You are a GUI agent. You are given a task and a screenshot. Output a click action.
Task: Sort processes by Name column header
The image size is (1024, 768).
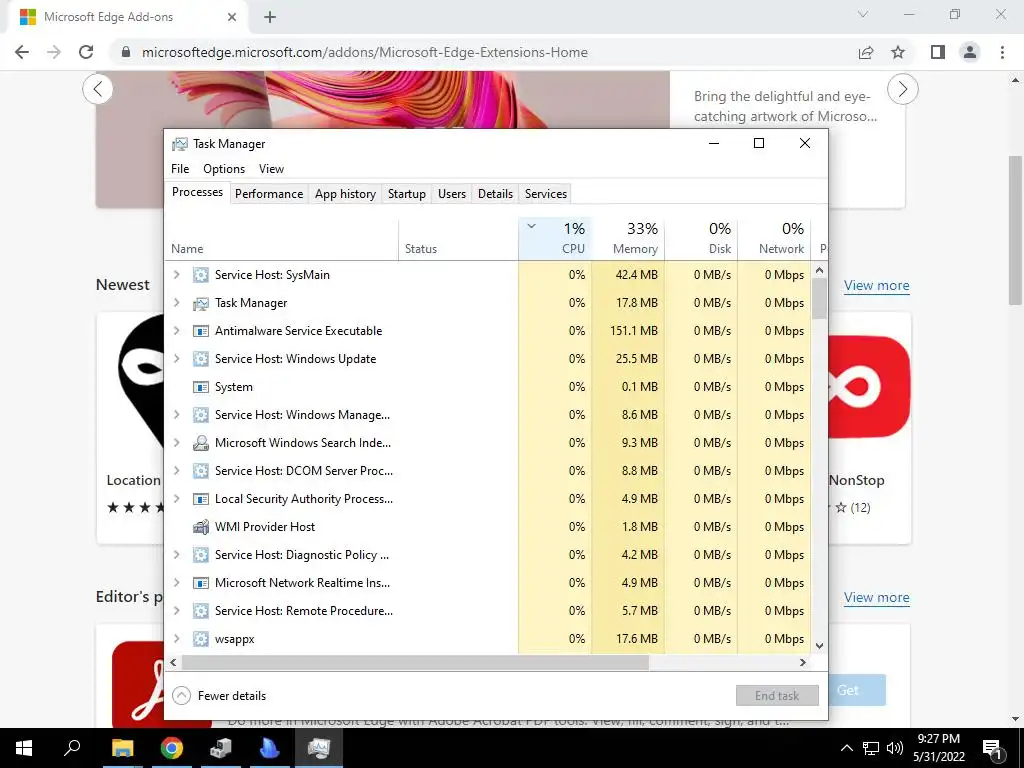coord(281,239)
